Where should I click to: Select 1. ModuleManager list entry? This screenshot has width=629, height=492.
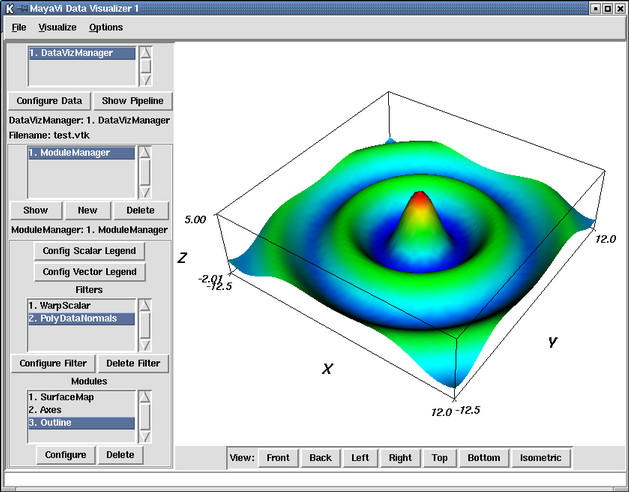[81, 153]
